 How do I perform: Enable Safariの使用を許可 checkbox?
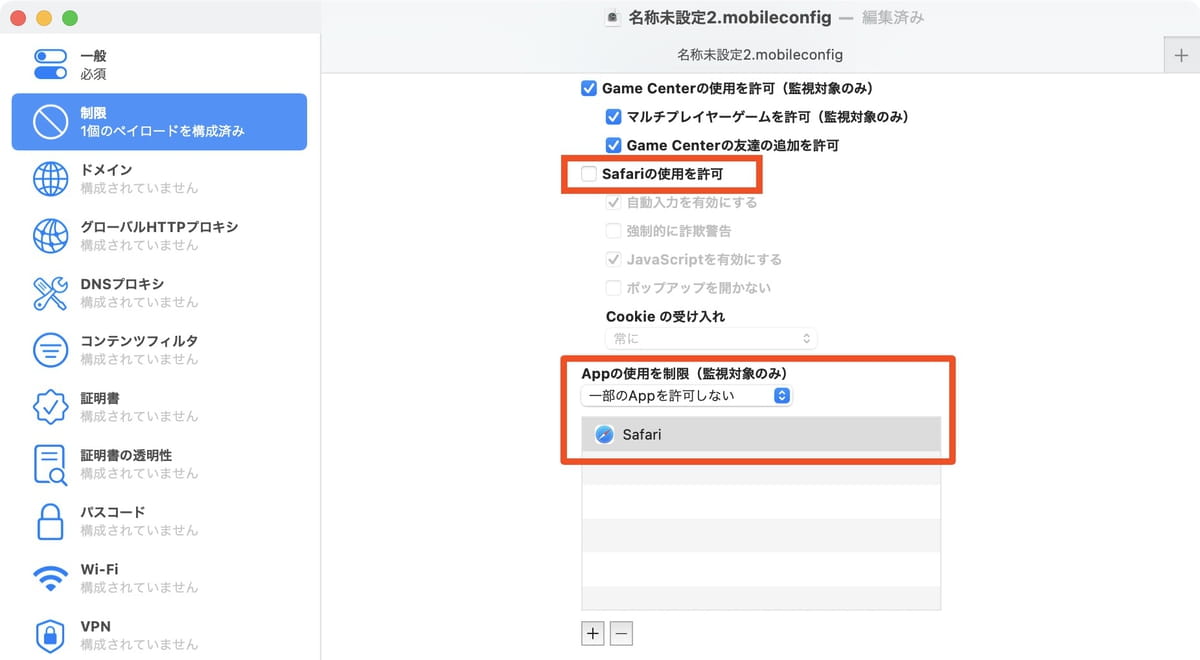(x=589, y=174)
